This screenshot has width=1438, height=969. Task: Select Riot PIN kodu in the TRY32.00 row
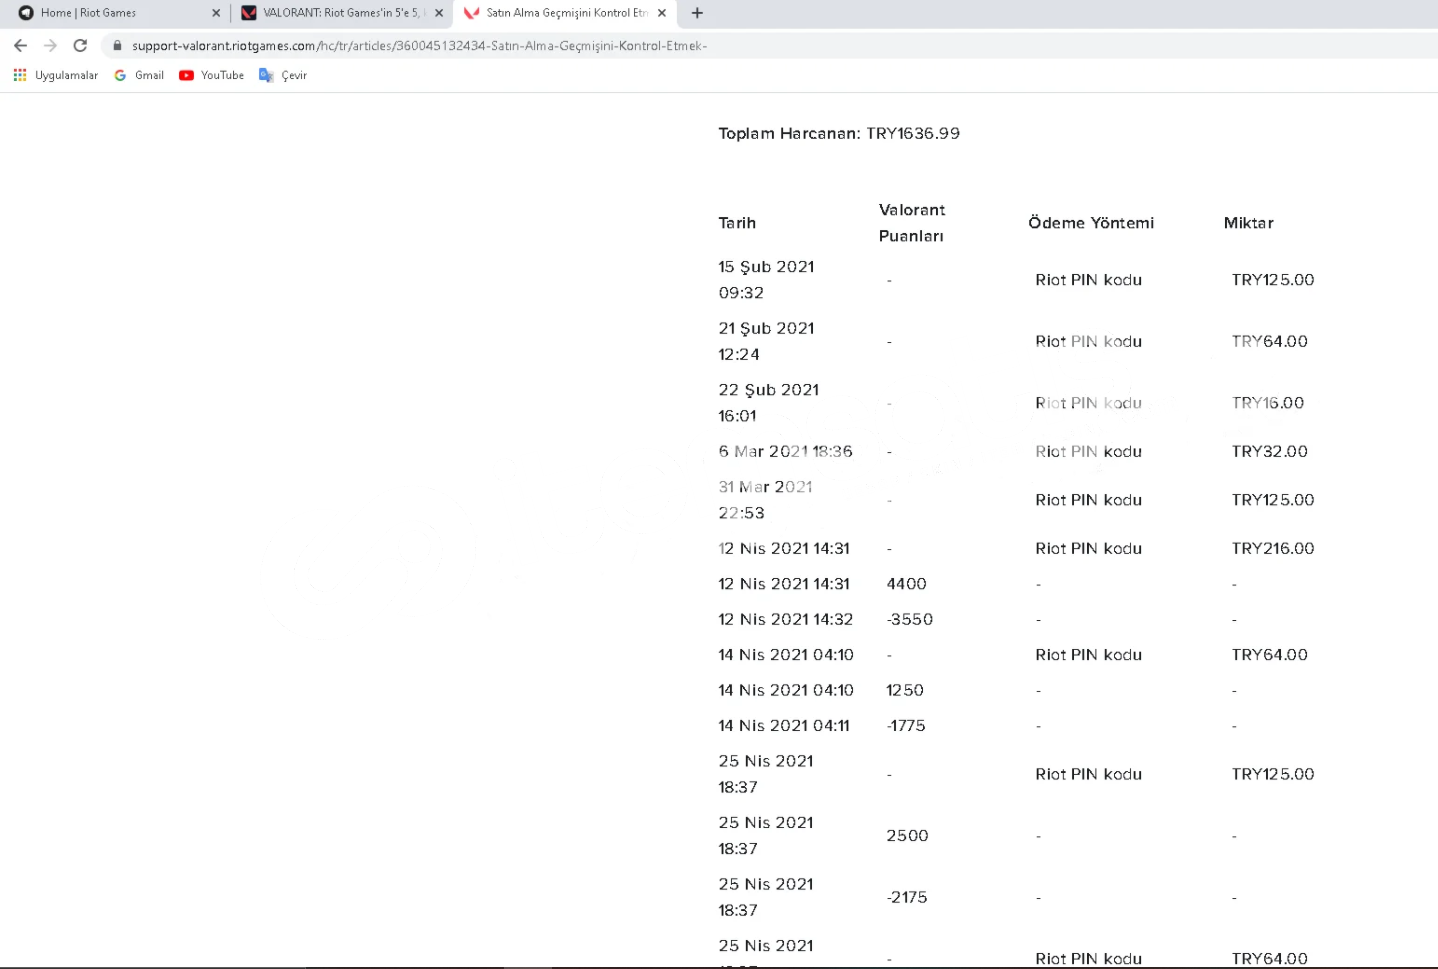(1089, 452)
